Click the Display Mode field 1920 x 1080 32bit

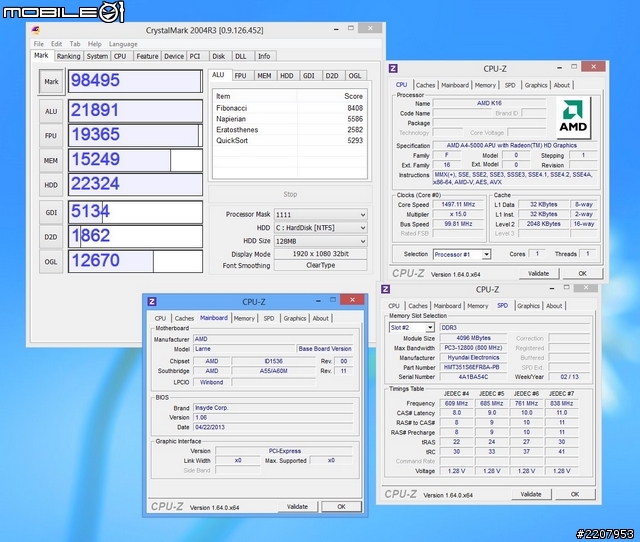pos(320,254)
